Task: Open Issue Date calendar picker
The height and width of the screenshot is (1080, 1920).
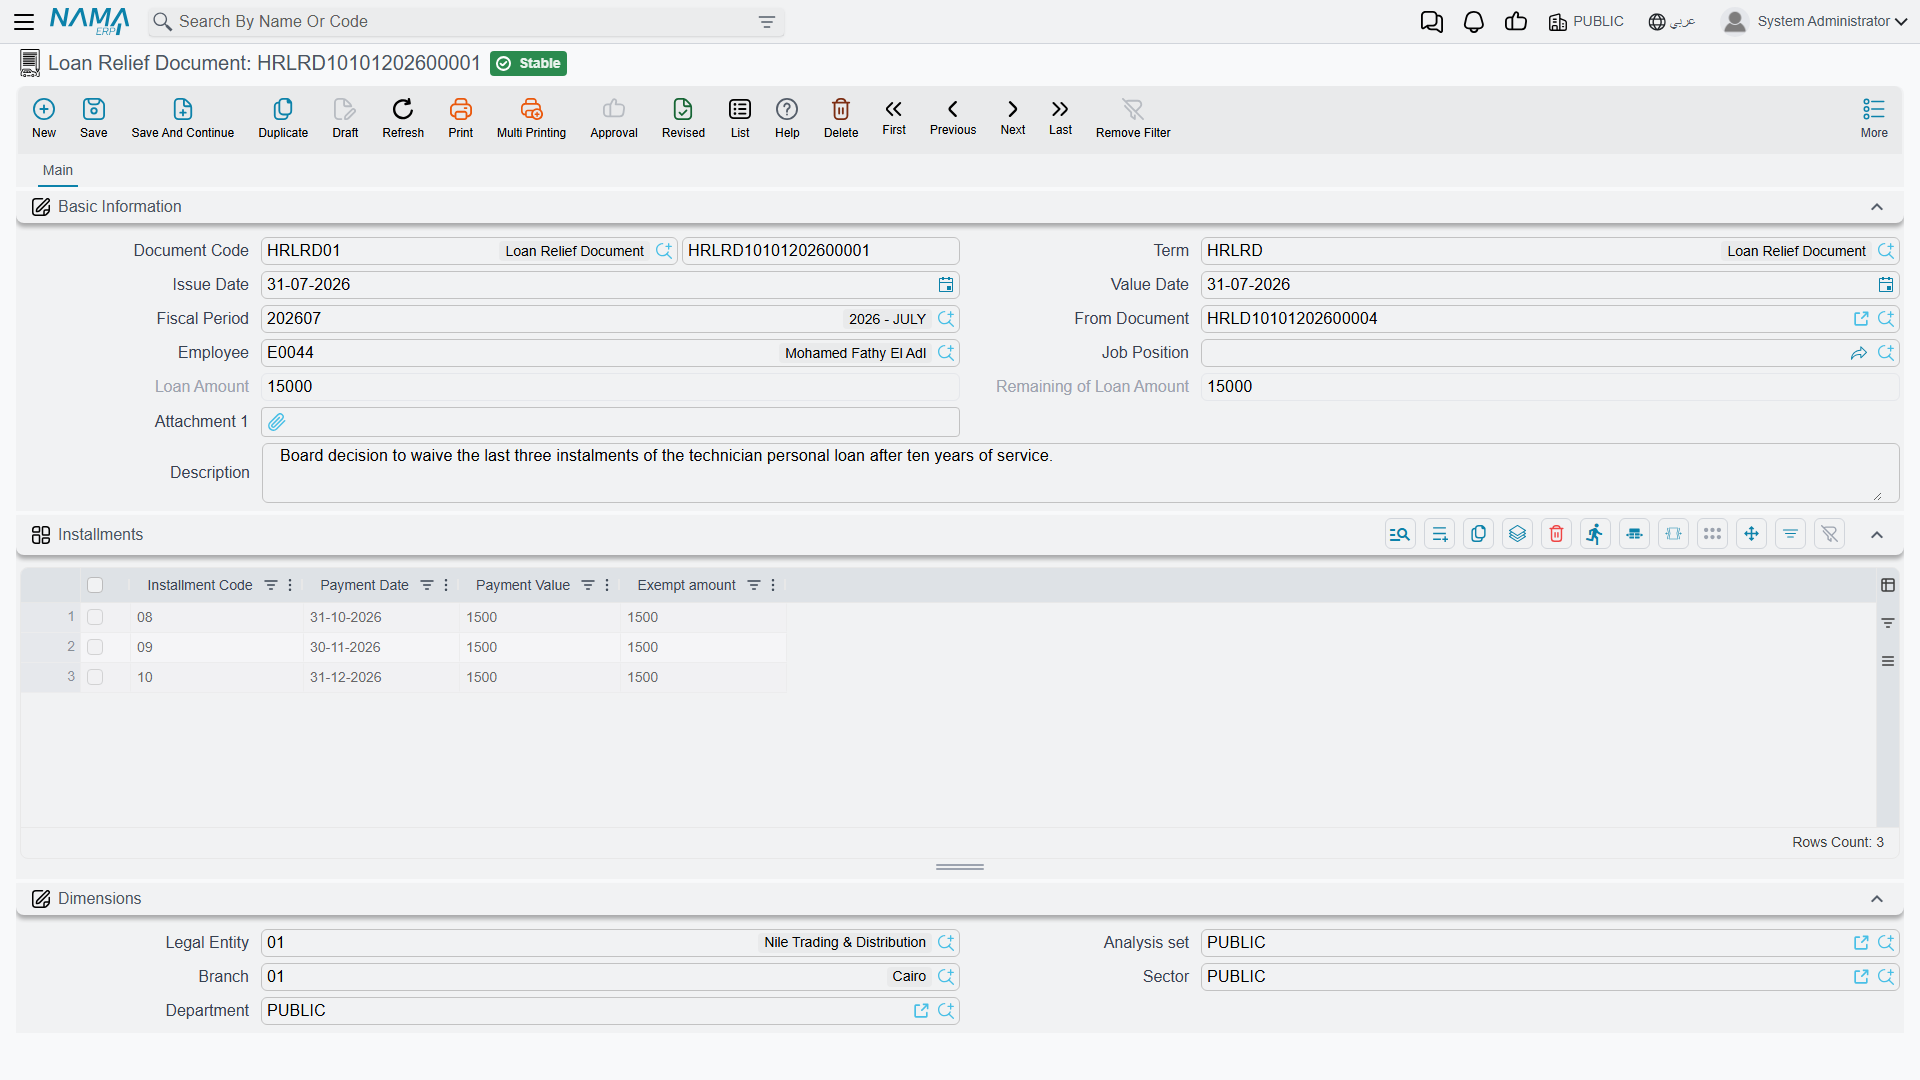Action: 946,285
